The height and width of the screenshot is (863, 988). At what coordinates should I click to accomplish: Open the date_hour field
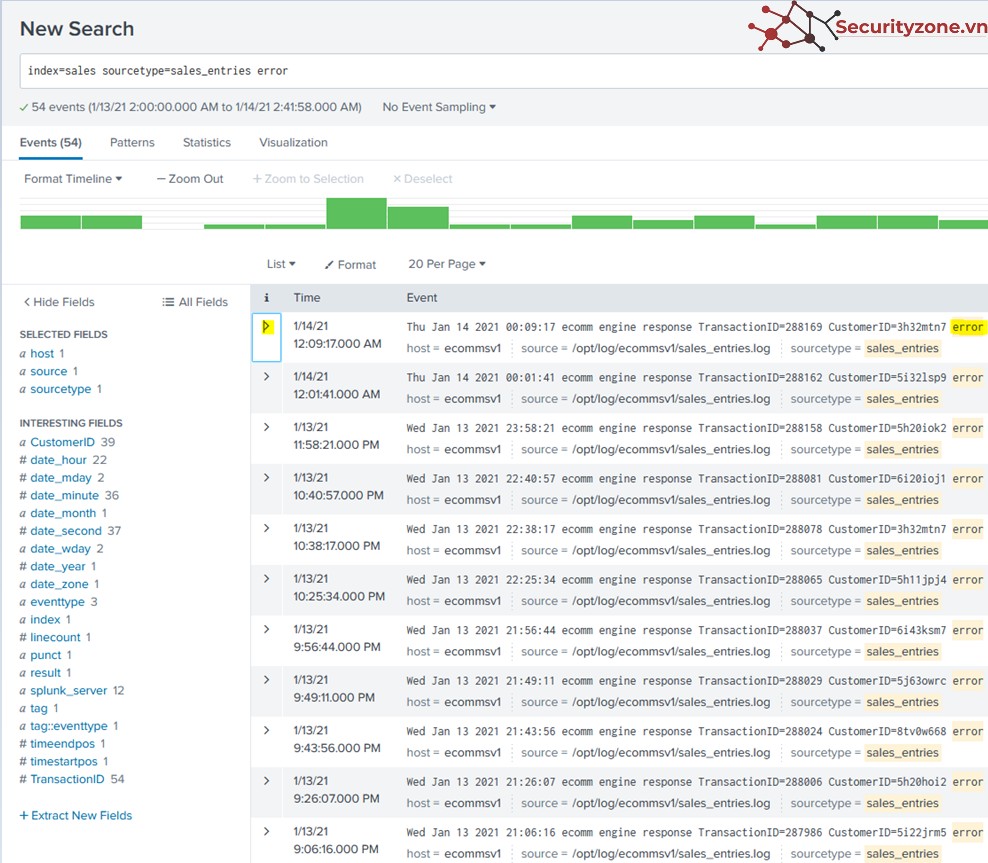59,460
